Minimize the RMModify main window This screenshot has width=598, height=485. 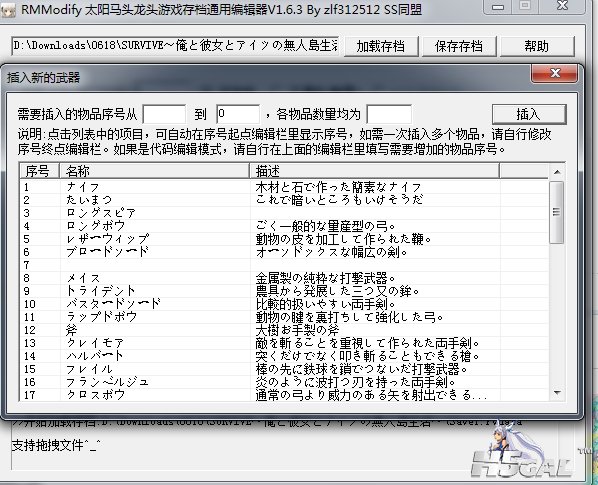498,6
